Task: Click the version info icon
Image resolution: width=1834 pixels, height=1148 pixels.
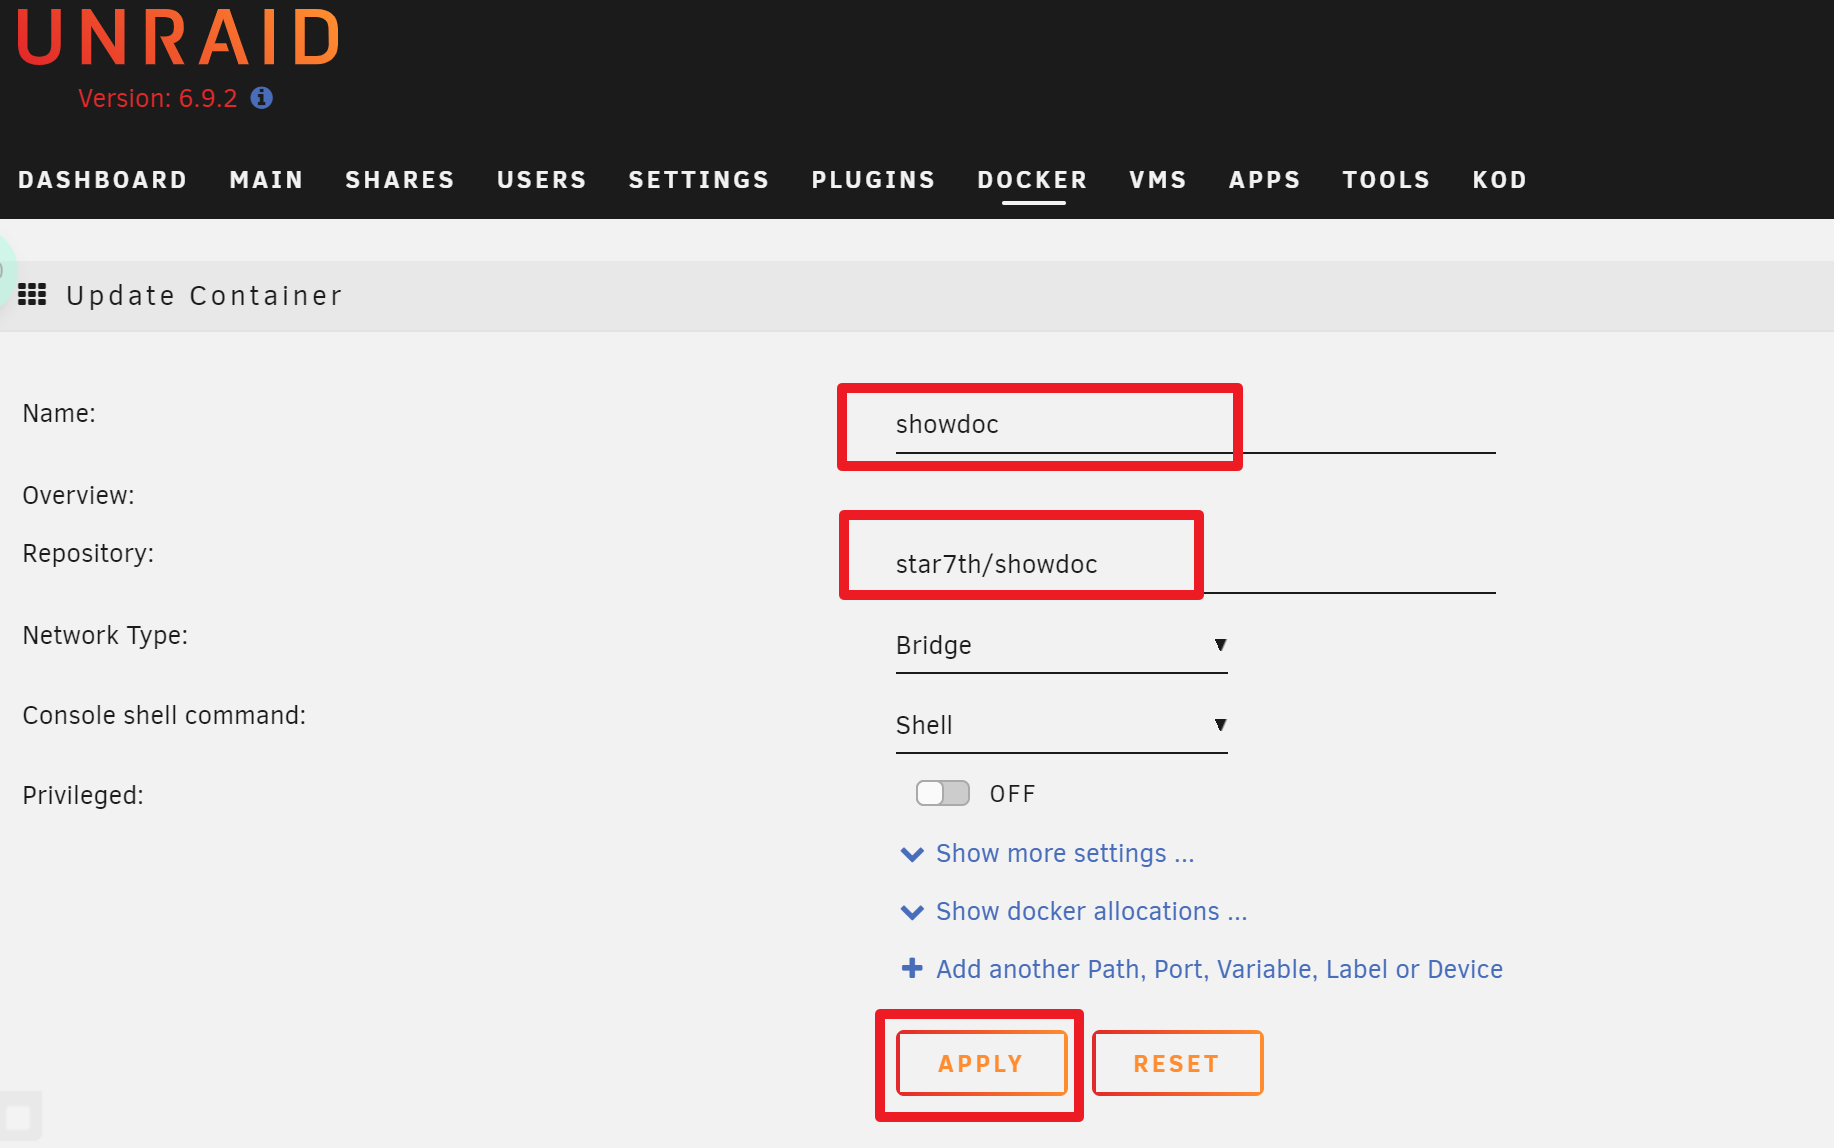Action: click(x=262, y=98)
